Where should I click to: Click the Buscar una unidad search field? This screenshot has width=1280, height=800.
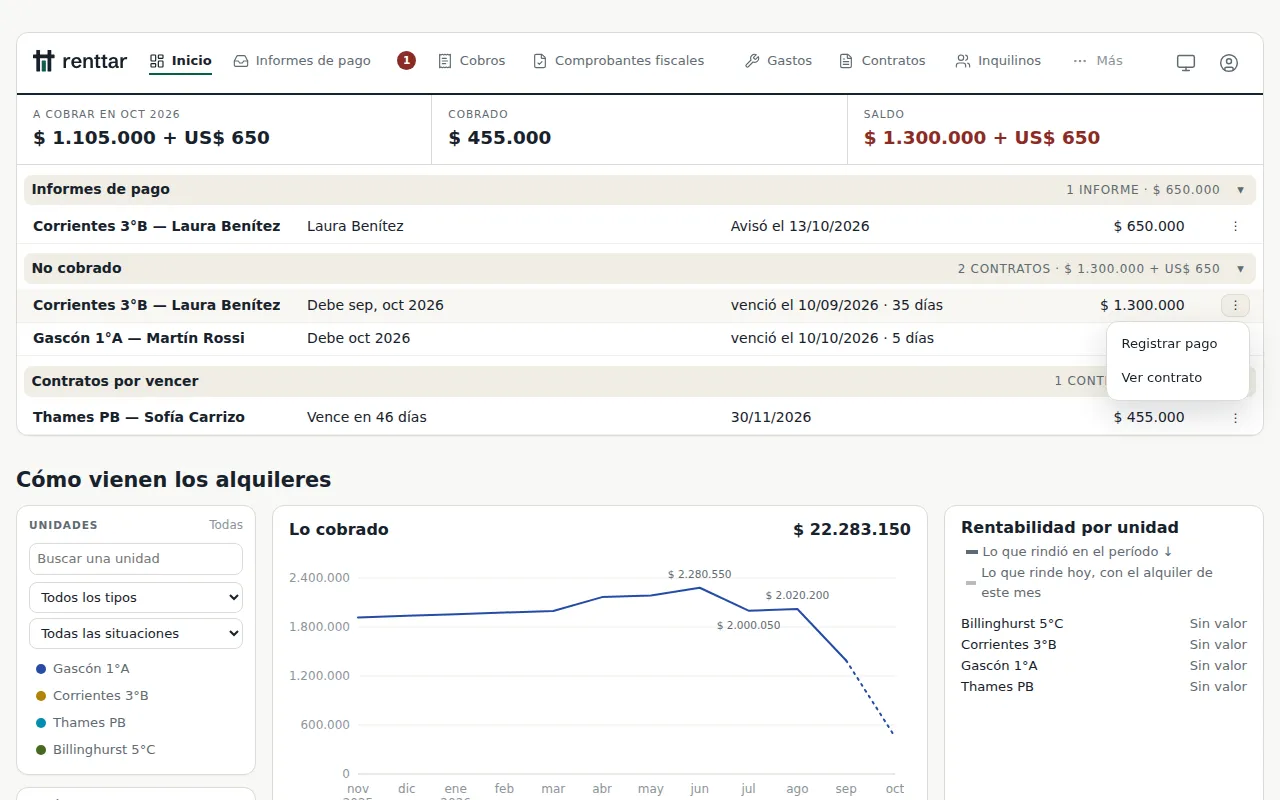[x=136, y=559]
